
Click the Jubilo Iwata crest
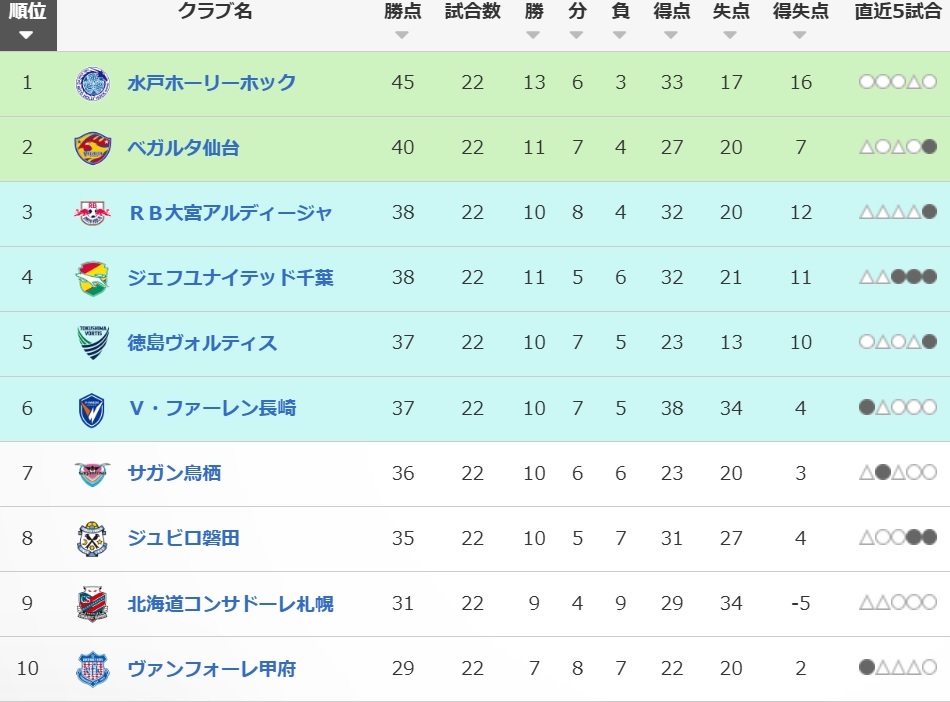click(x=92, y=538)
